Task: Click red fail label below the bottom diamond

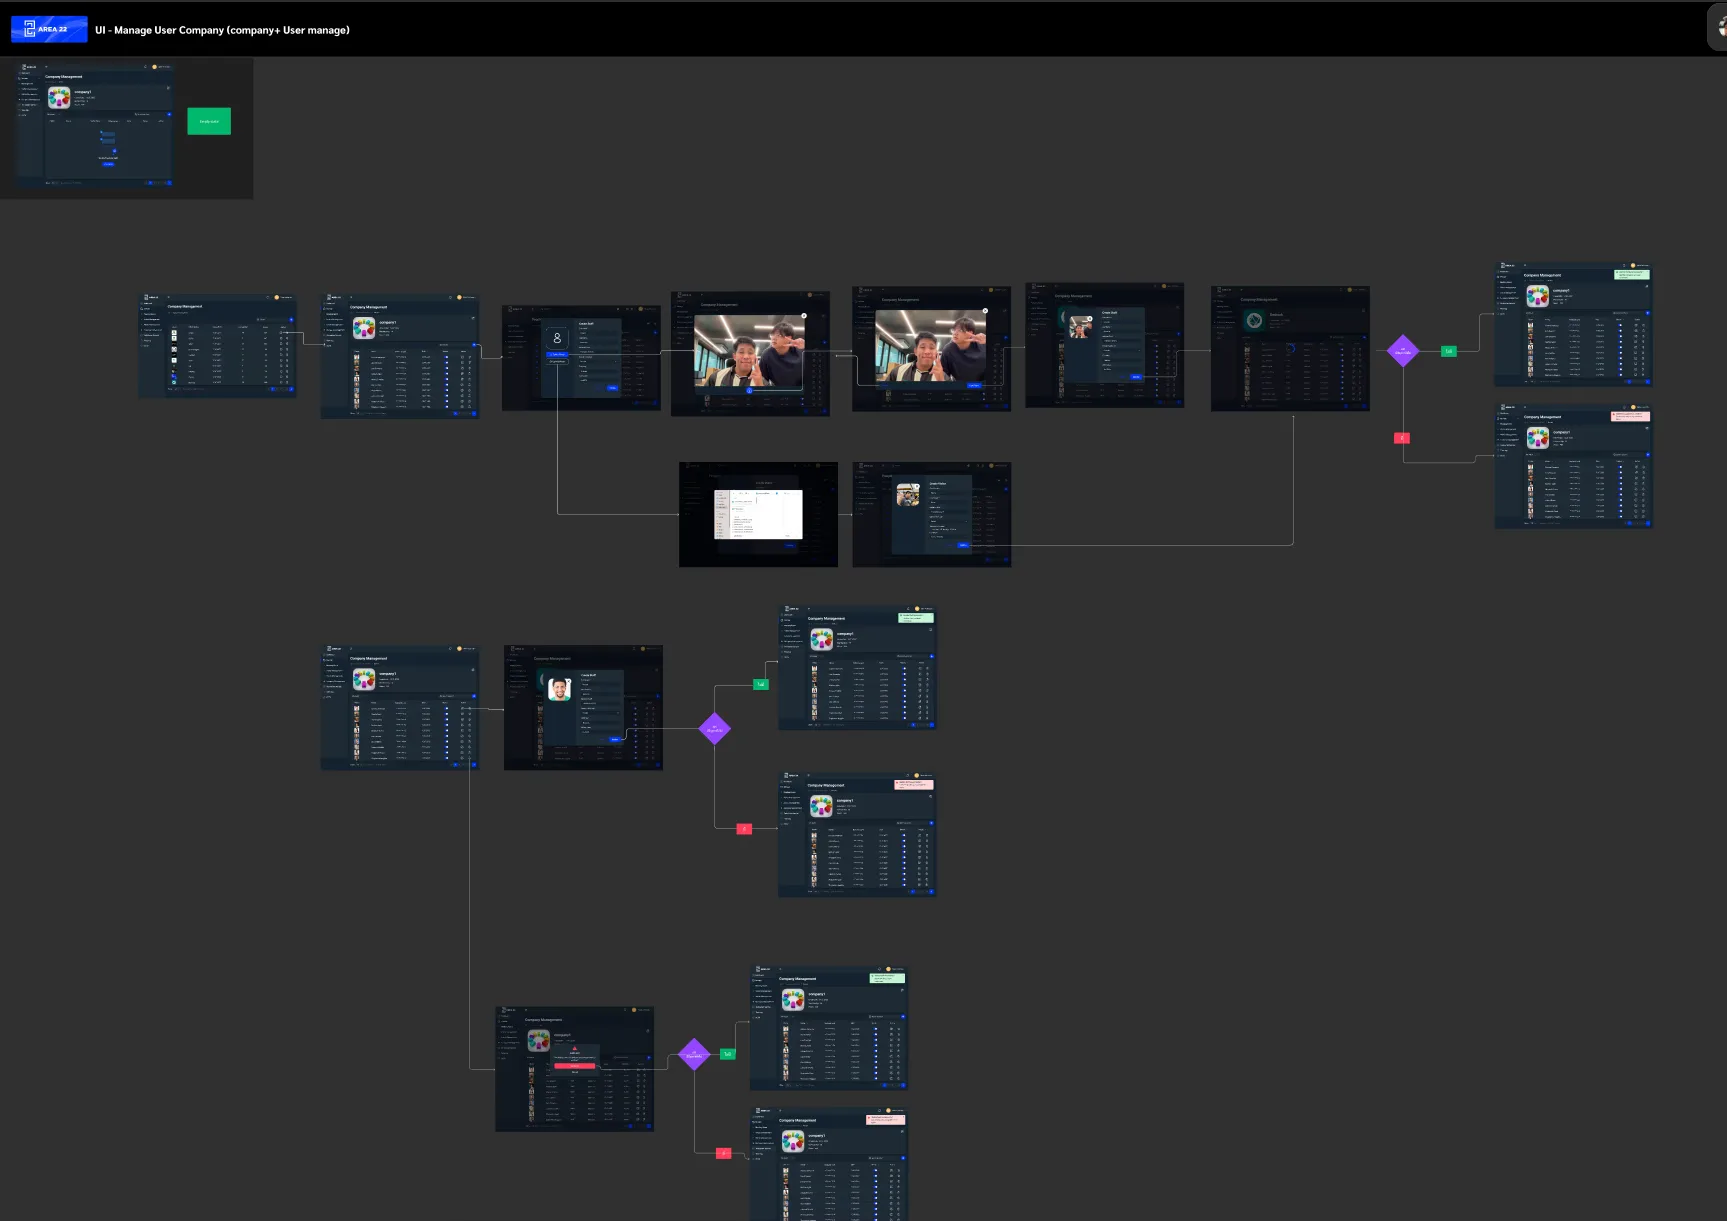Action: (724, 1153)
